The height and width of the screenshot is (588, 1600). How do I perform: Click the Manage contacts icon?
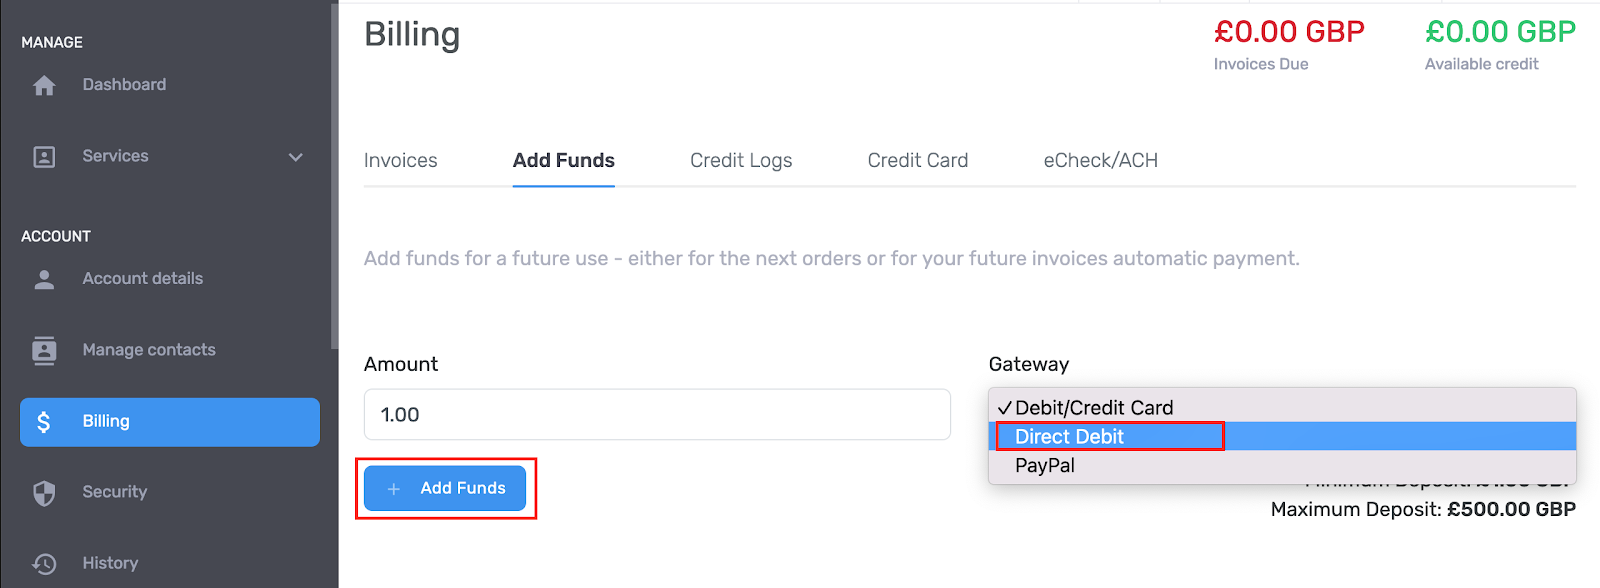point(44,351)
